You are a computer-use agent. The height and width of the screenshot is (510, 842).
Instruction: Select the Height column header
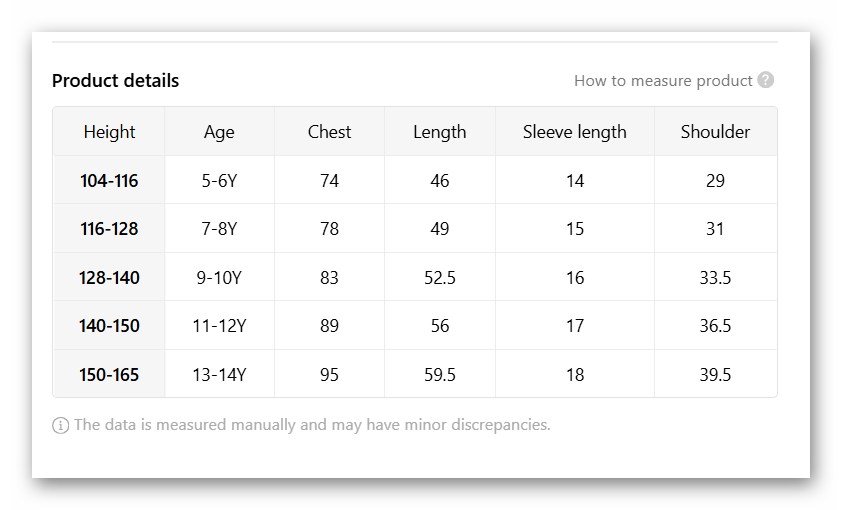pos(109,132)
